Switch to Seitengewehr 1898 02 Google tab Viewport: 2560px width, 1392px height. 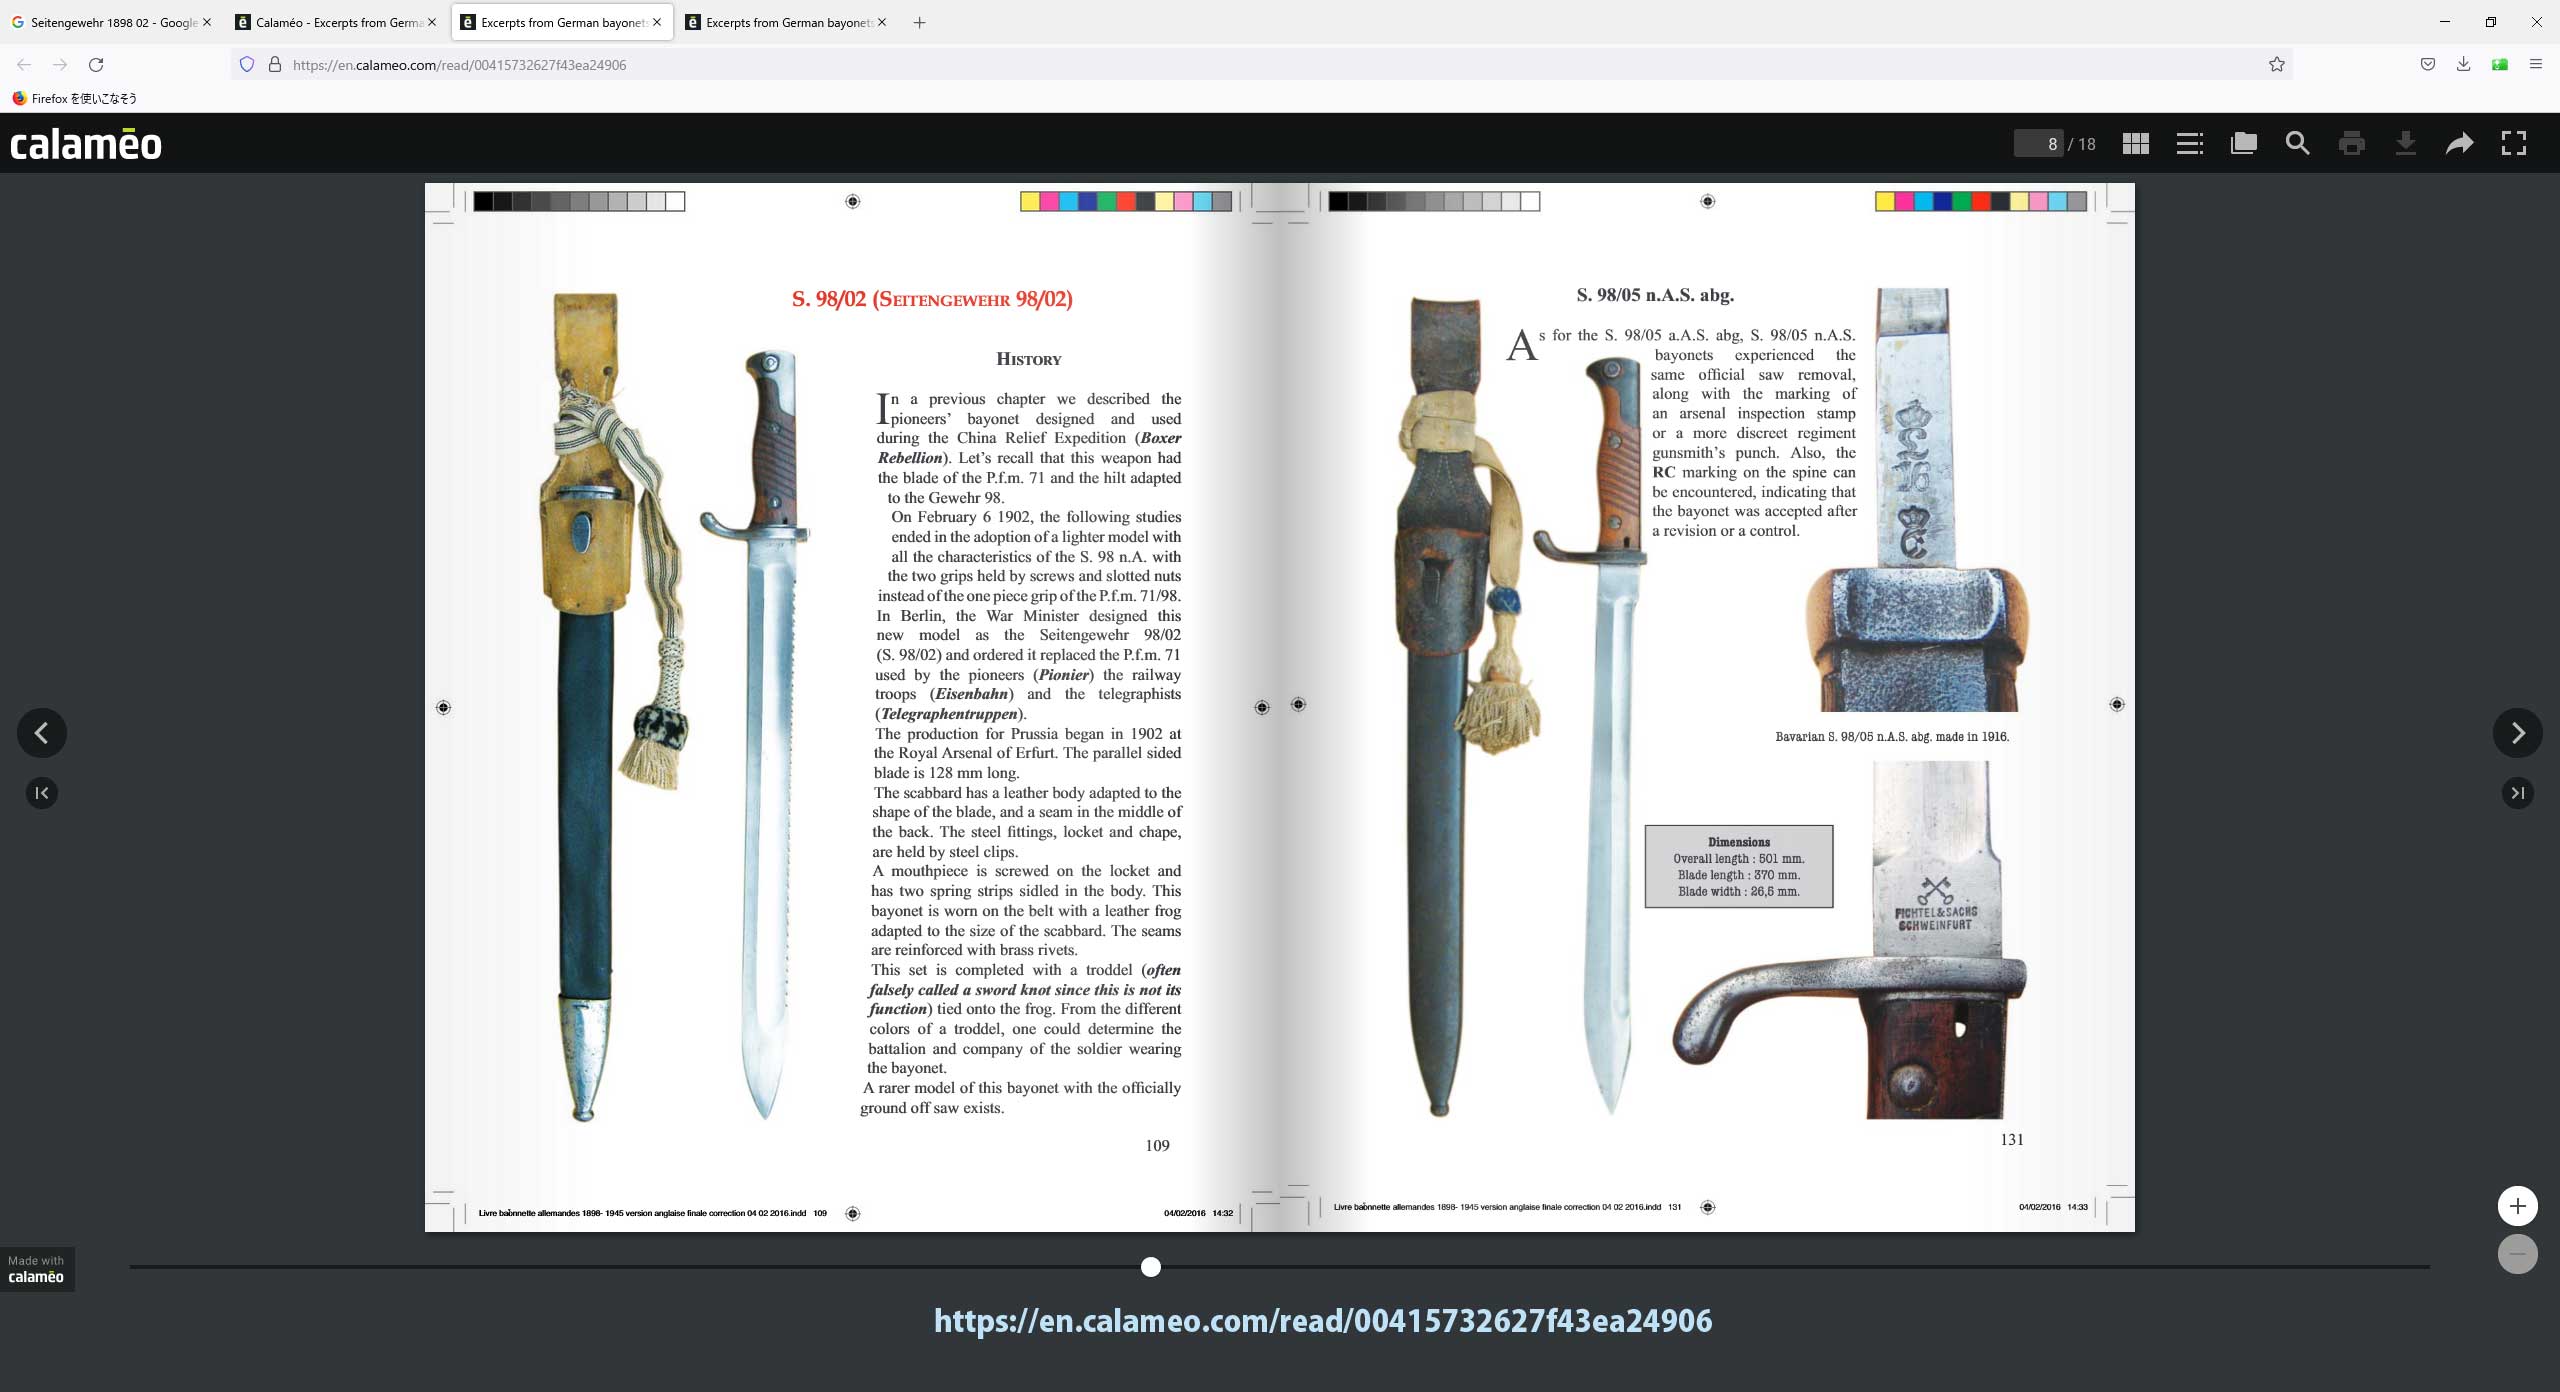pos(112,22)
